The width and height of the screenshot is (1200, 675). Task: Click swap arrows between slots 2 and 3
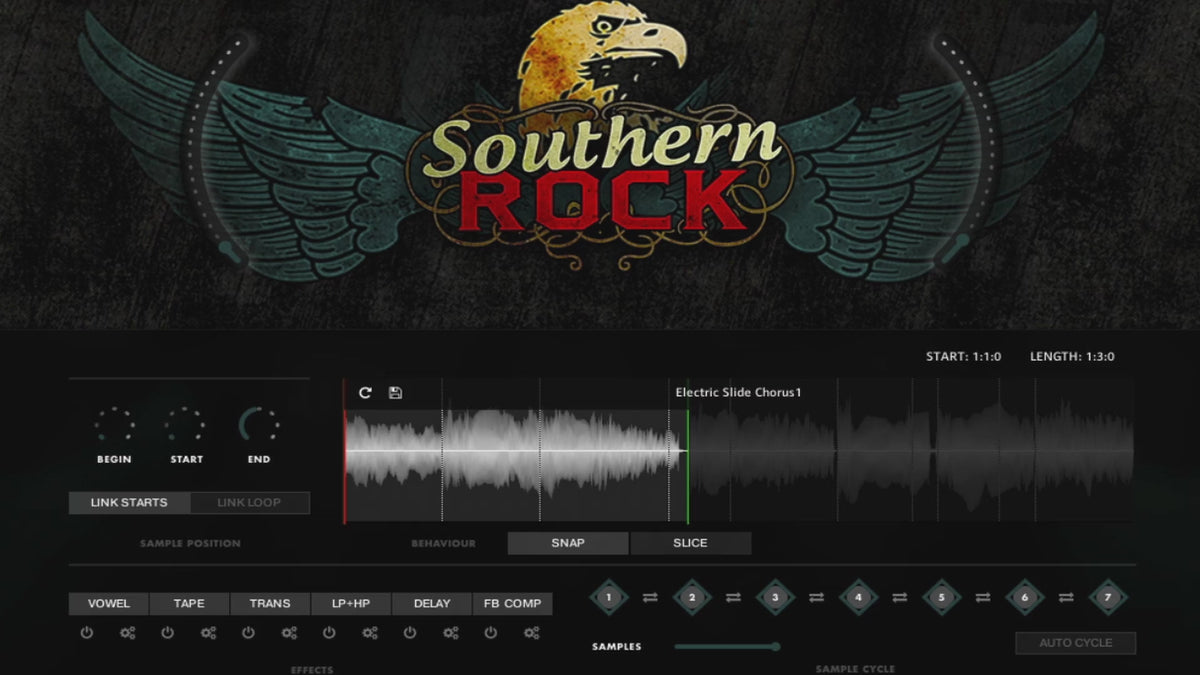[733, 598]
